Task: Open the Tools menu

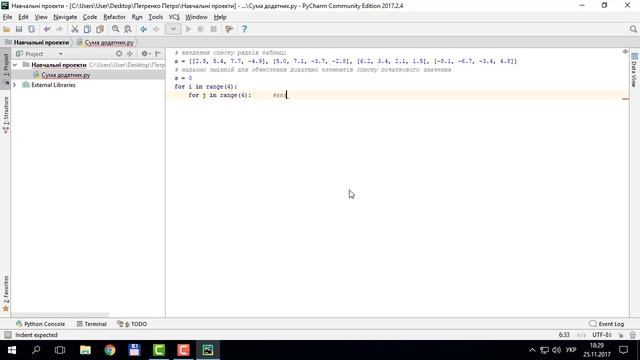Action: [x=156, y=17]
